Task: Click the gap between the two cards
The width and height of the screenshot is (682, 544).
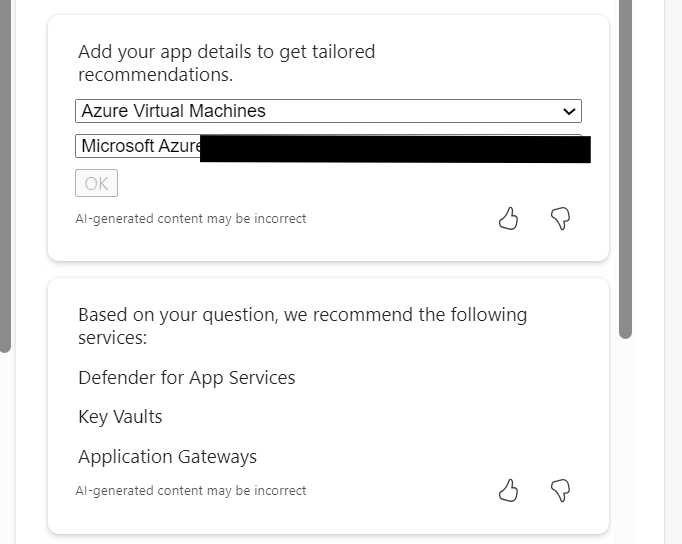Action: 328,269
